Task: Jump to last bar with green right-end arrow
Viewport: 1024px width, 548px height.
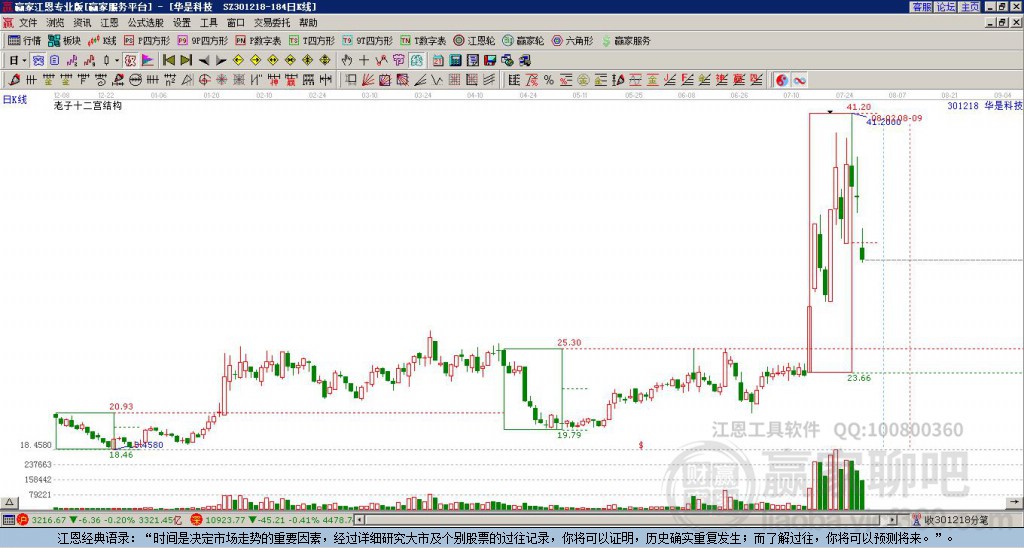Action: click(x=186, y=61)
